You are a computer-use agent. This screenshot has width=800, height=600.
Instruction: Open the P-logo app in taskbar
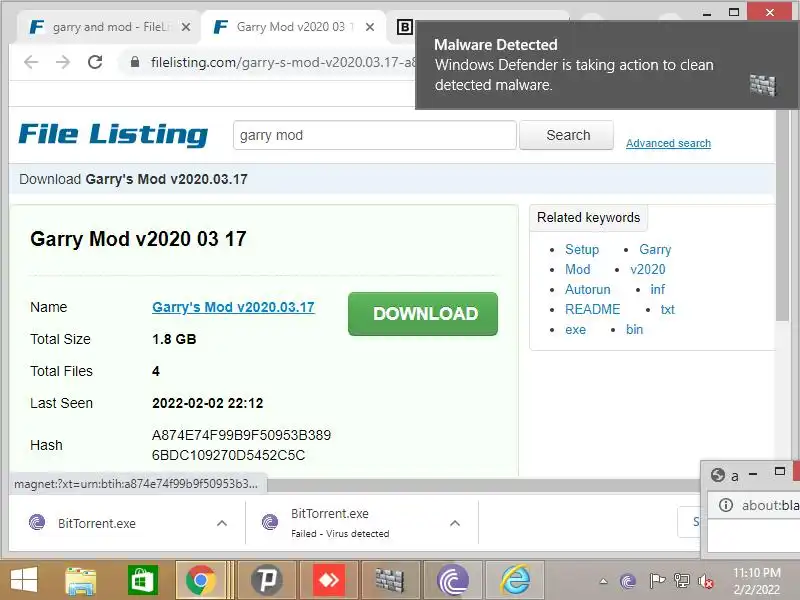click(x=267, y=580)
